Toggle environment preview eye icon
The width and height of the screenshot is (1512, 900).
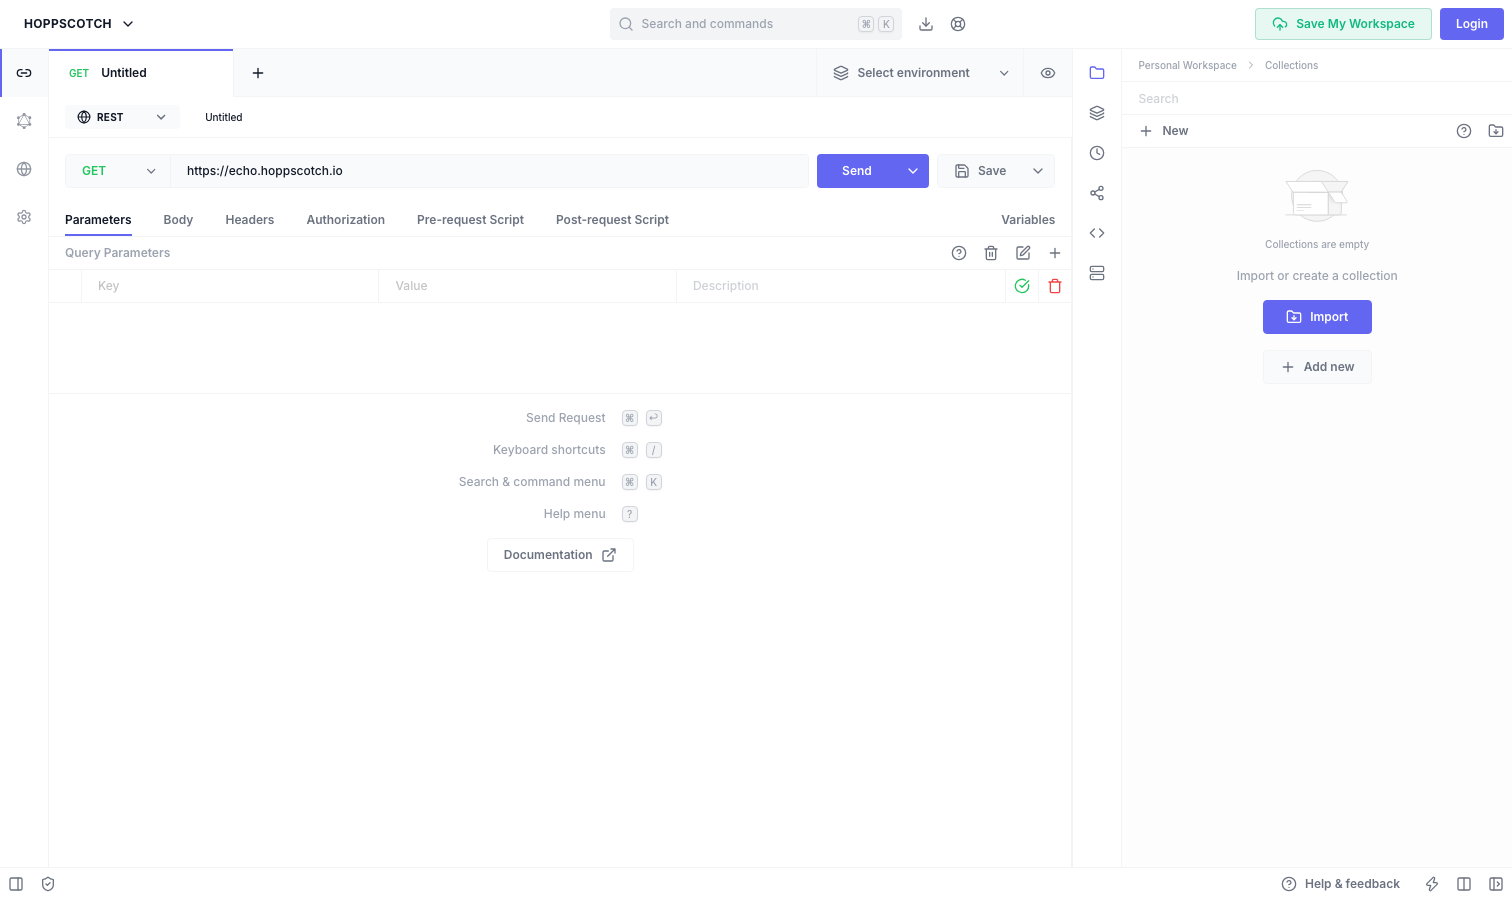point(1048,73)
